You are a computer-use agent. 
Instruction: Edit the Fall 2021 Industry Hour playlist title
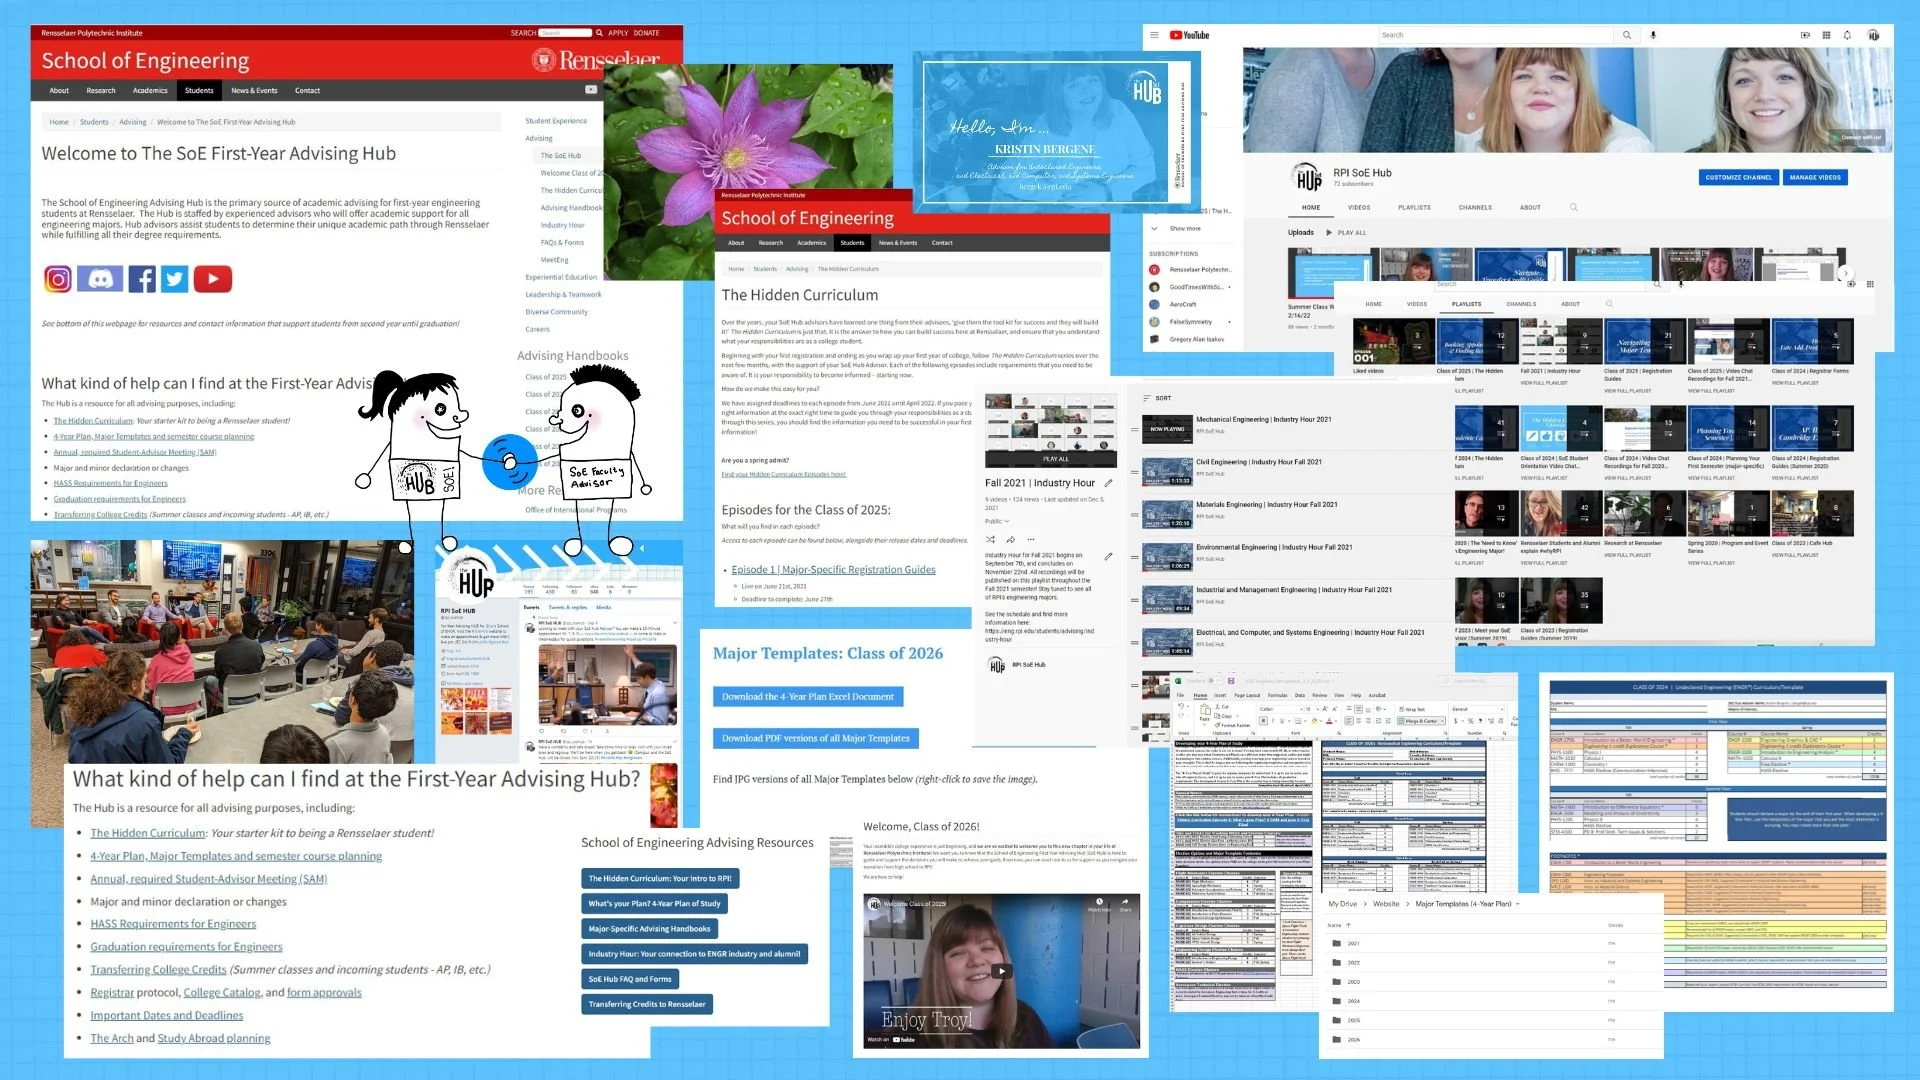(1108, 483)
